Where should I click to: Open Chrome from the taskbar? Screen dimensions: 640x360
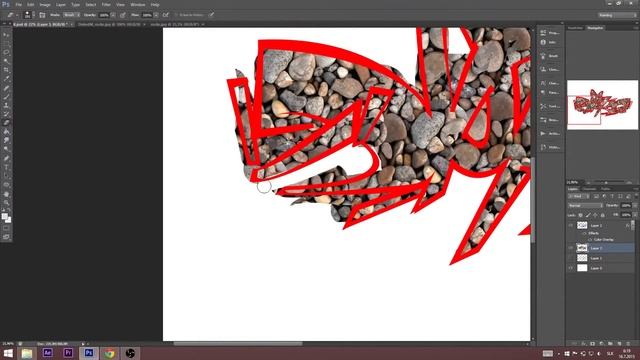[109, 353]
